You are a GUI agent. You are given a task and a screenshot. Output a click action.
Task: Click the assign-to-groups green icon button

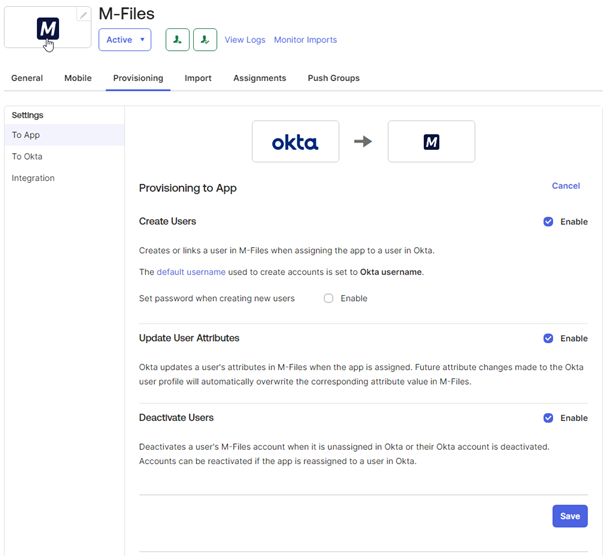[205, 39]
